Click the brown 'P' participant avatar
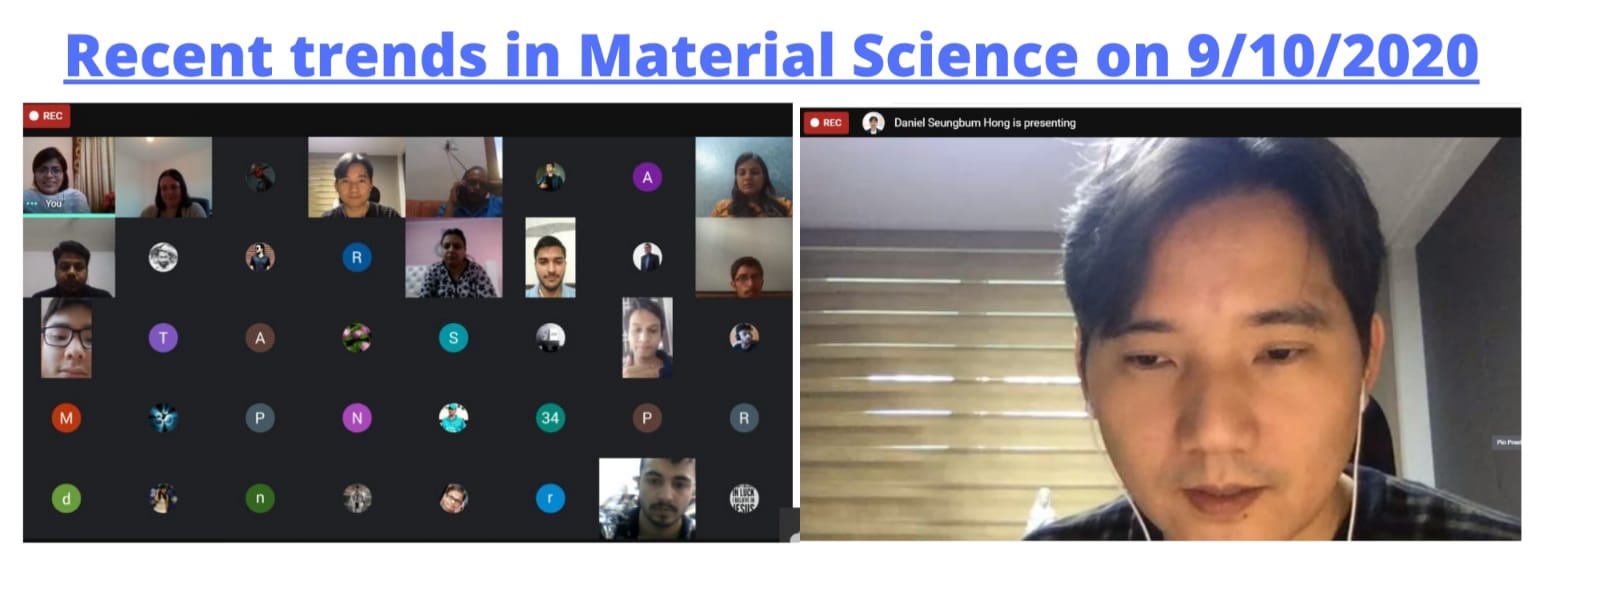This screenshot has height=603, width=1600. [x=647, y=418]
